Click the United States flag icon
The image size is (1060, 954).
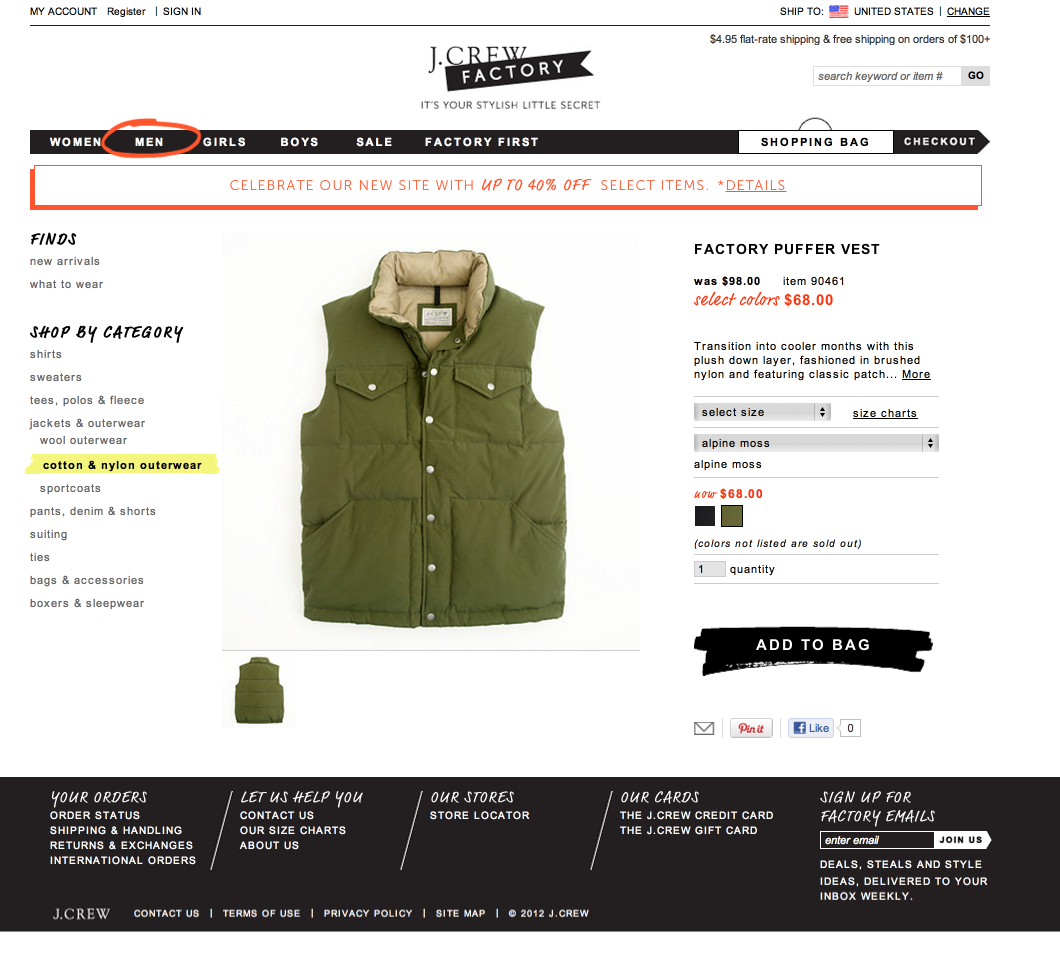coord(838,11)
